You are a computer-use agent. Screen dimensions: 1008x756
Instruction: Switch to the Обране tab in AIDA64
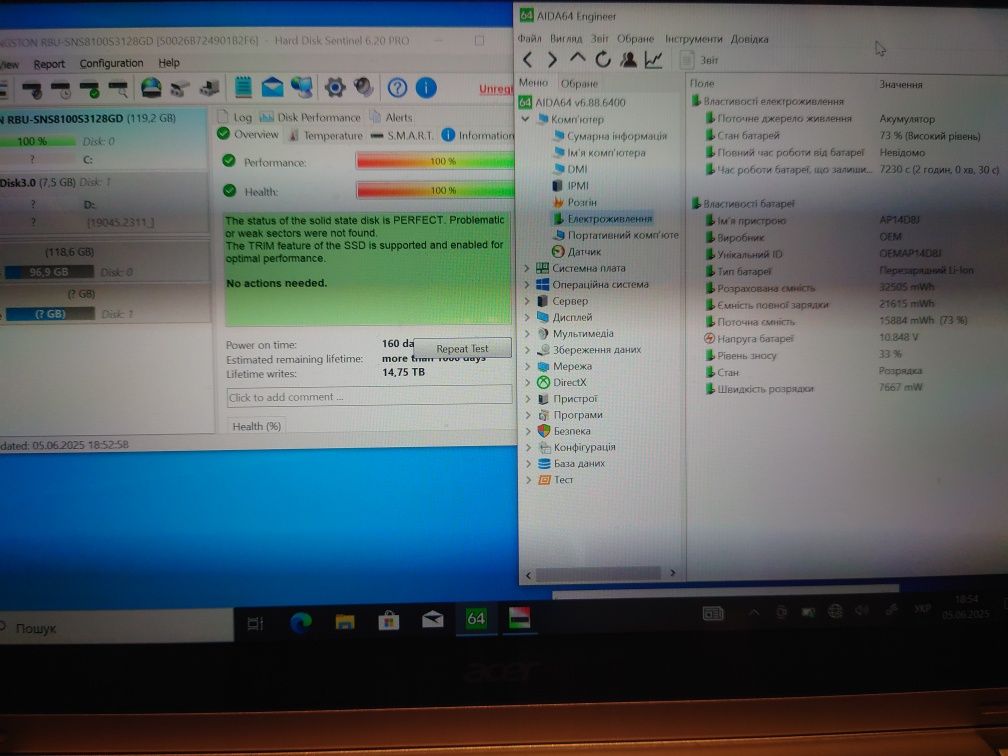(579, 84)
